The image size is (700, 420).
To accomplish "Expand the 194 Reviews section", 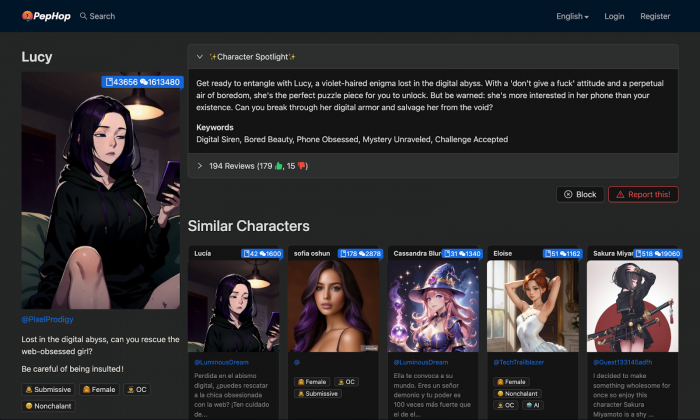I will (200, 165).
